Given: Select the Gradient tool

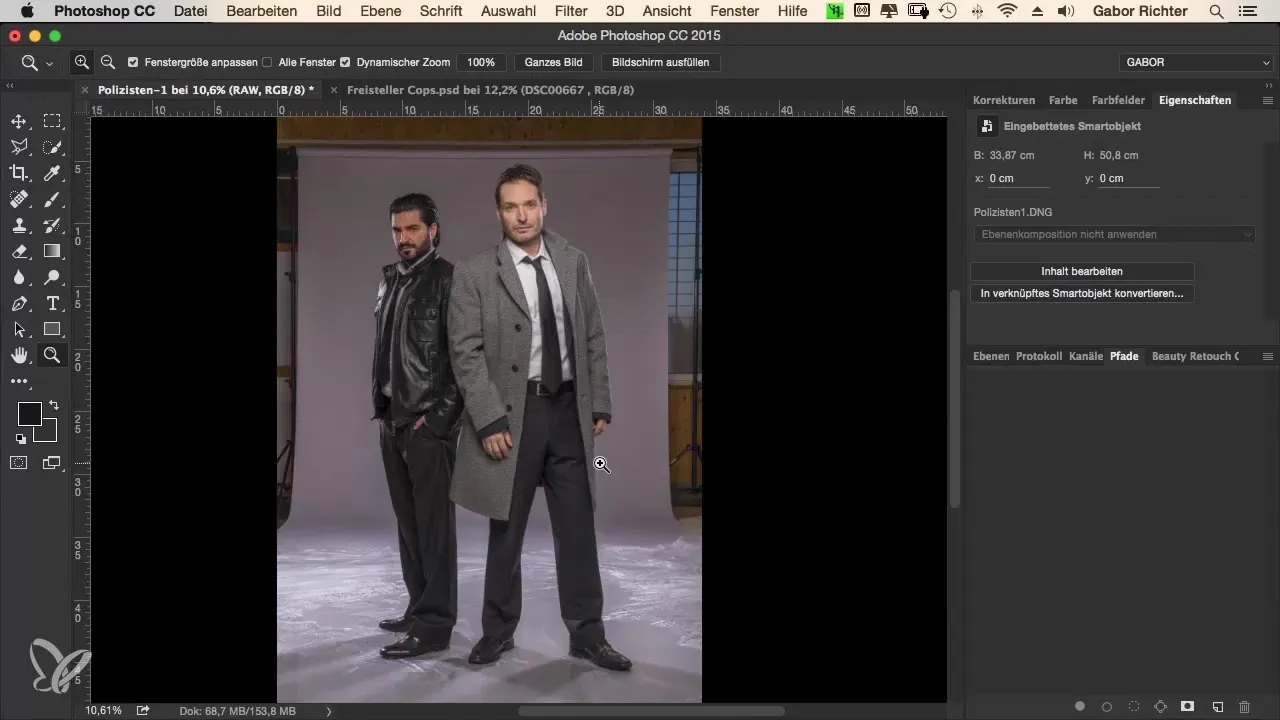Looking at the screenshot, I should click(x=52, y=251).
